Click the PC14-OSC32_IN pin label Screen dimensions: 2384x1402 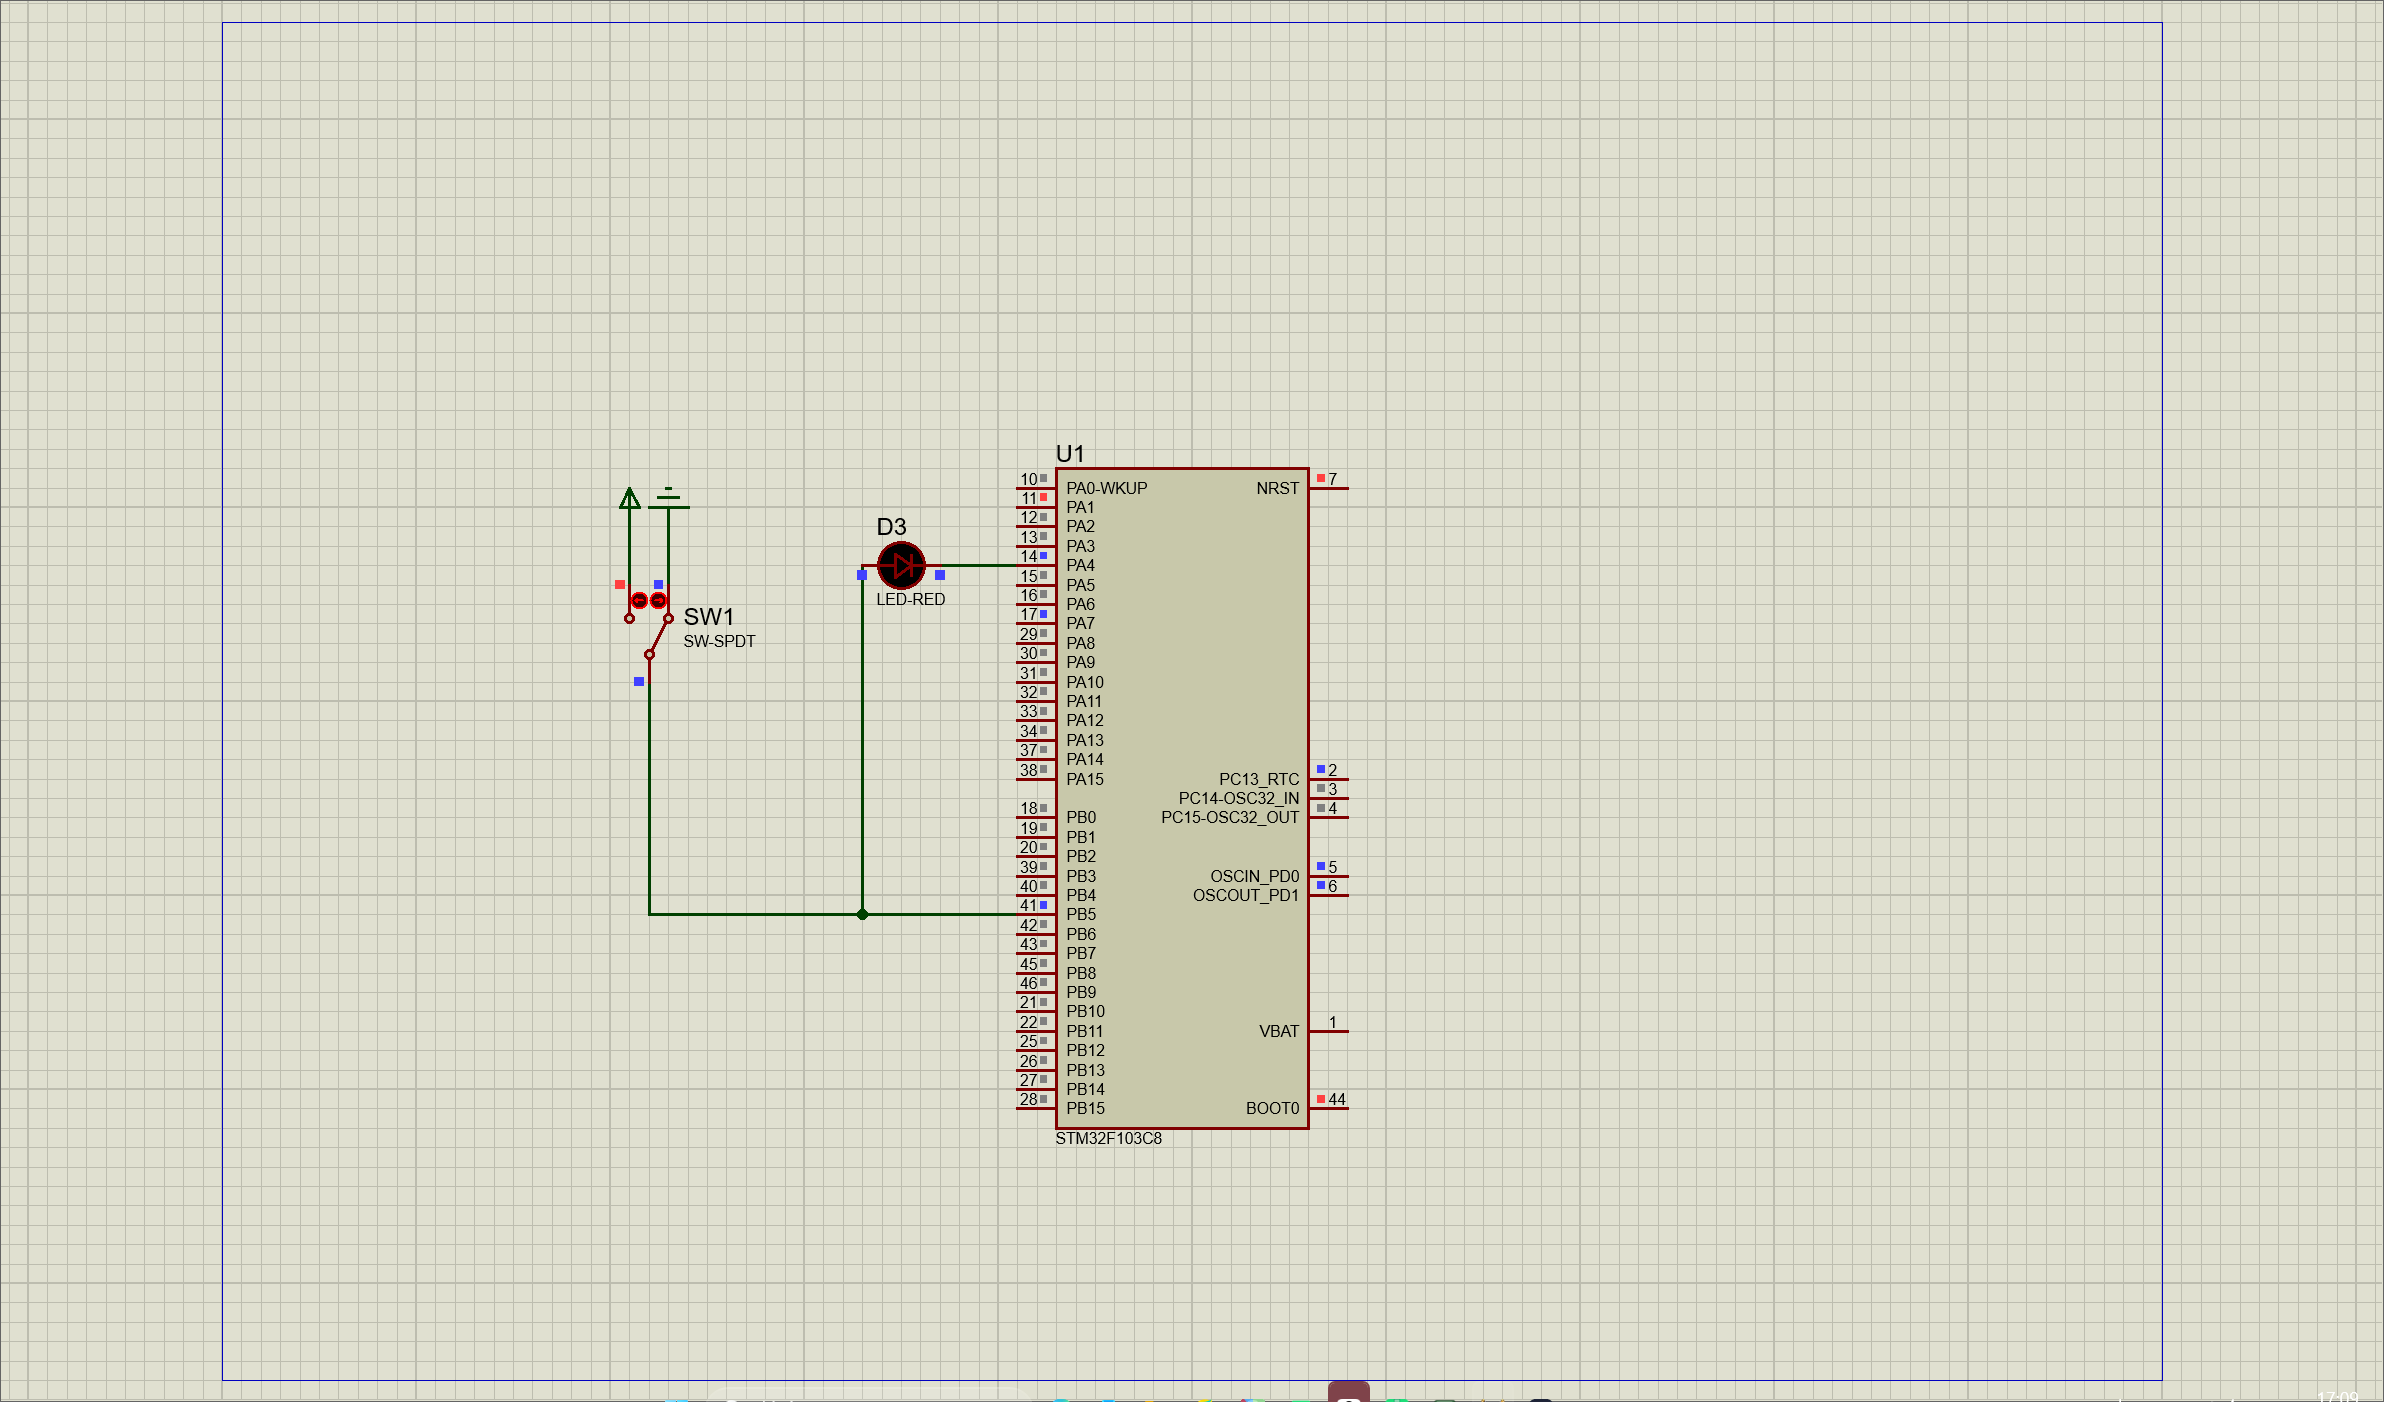coord(1239,798)
